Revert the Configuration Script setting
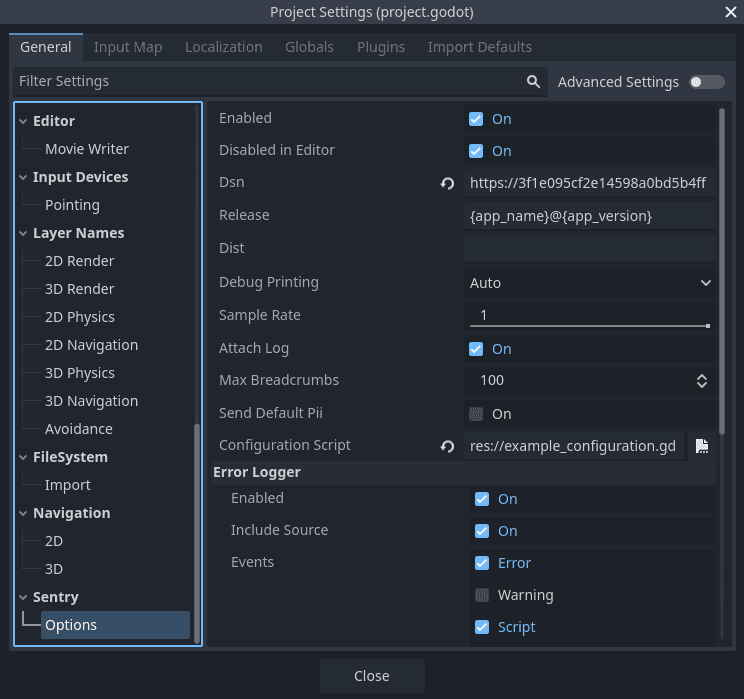Screen dimensions: 744x699 click(x=447, y=446)
